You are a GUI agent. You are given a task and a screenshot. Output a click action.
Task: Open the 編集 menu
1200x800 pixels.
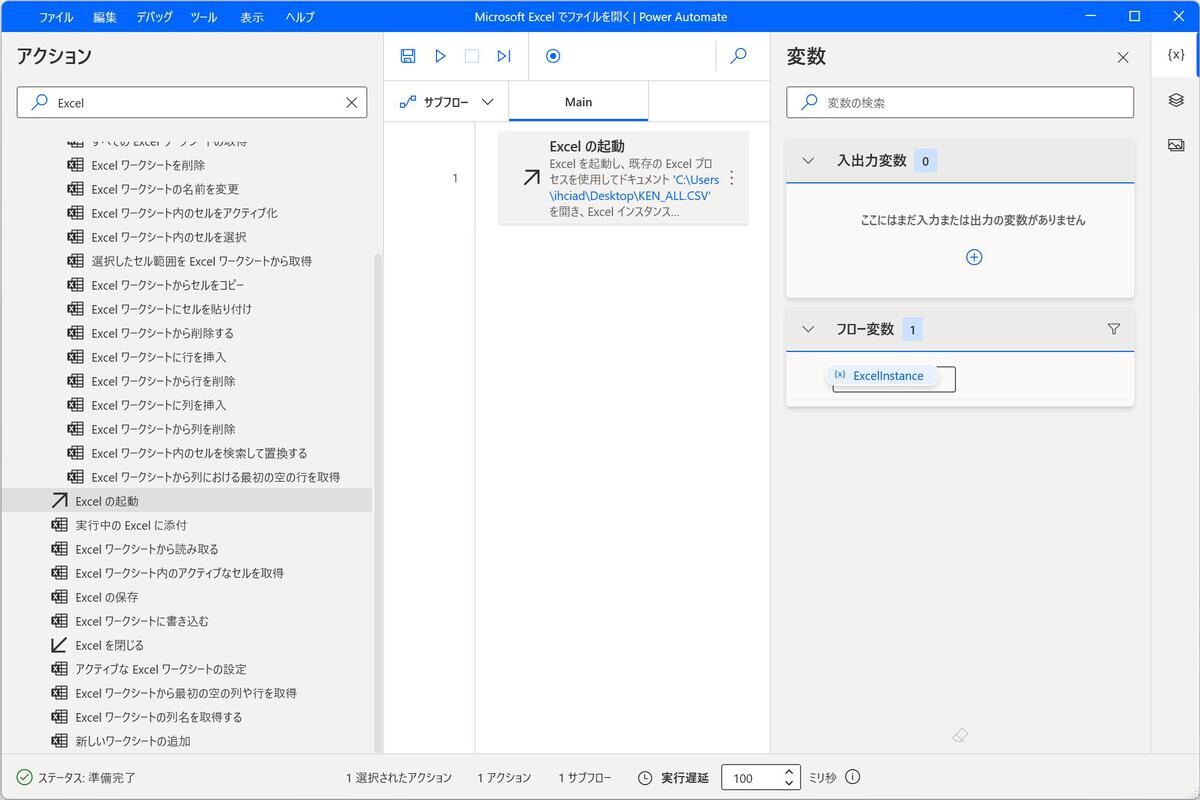pos(105,17)
